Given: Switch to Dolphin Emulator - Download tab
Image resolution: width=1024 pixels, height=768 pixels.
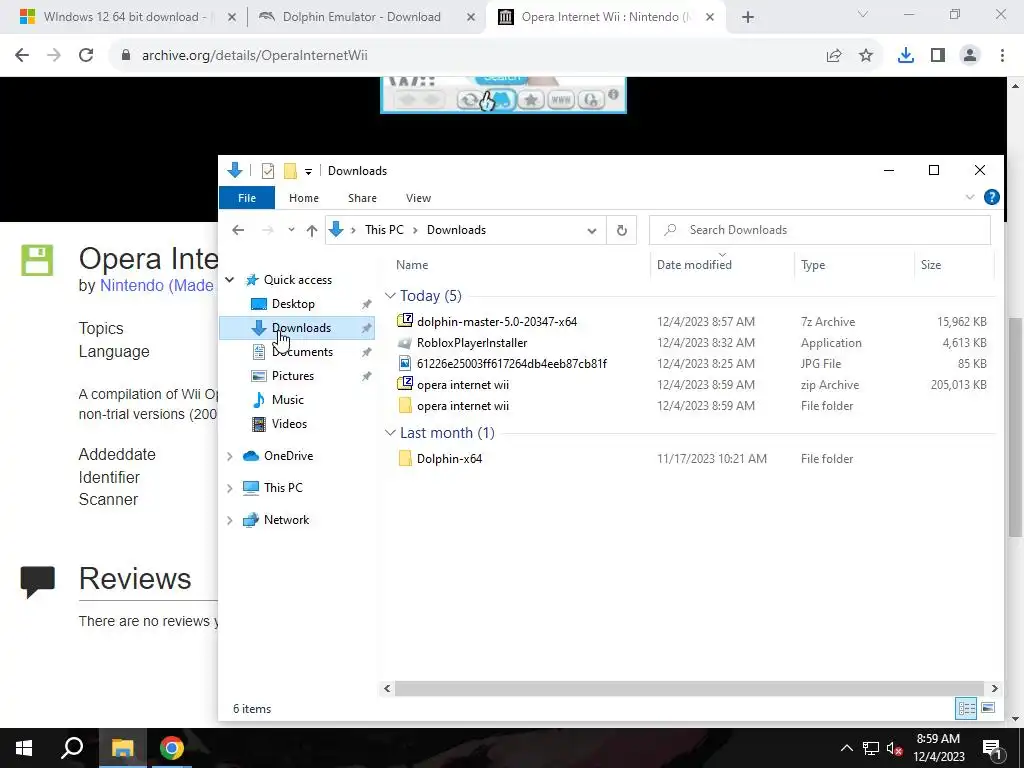Looking at the screenshot, I should [361, 17].
